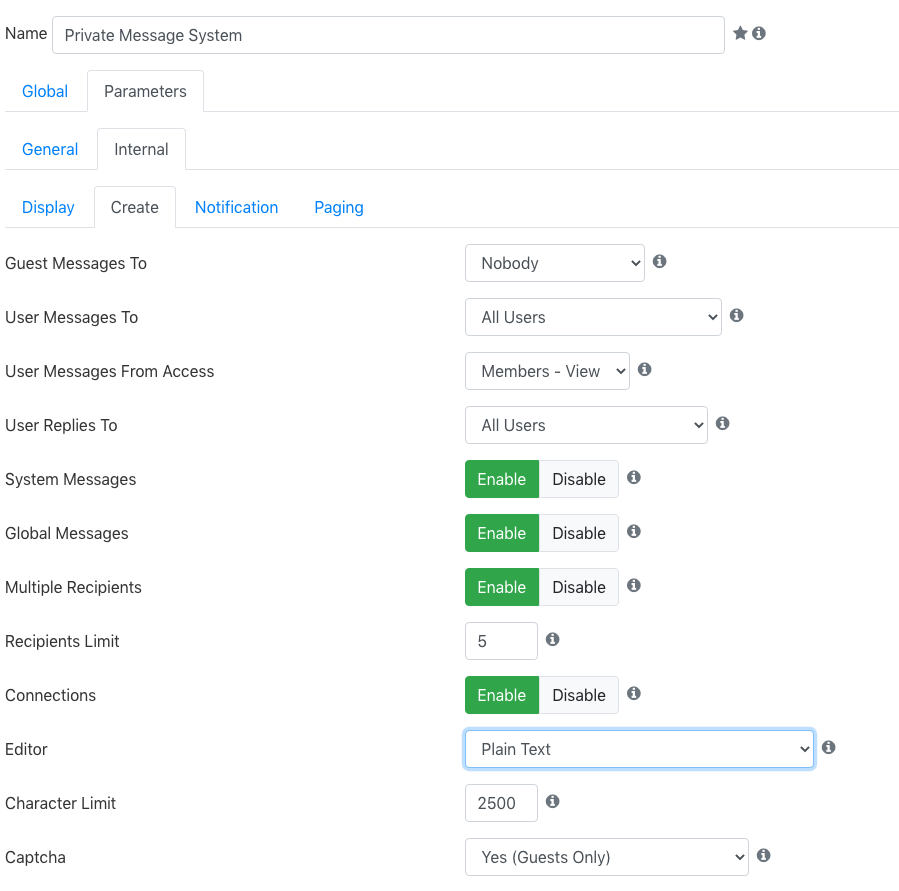The height and width of the screenshot is (891, 899).
Task: Disable Connections option
Action: click(579, 695)
